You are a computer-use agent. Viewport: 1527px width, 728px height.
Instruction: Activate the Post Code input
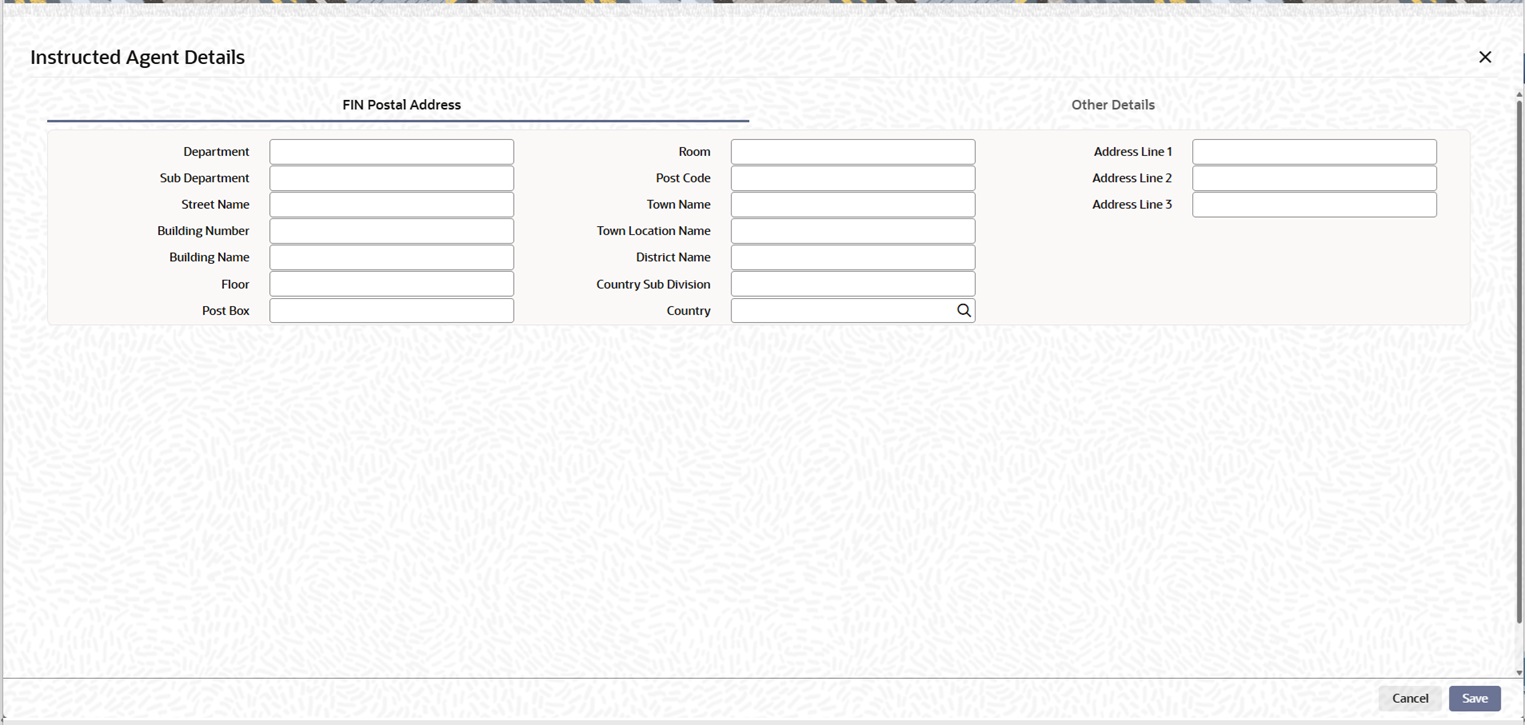pos(853,178)
